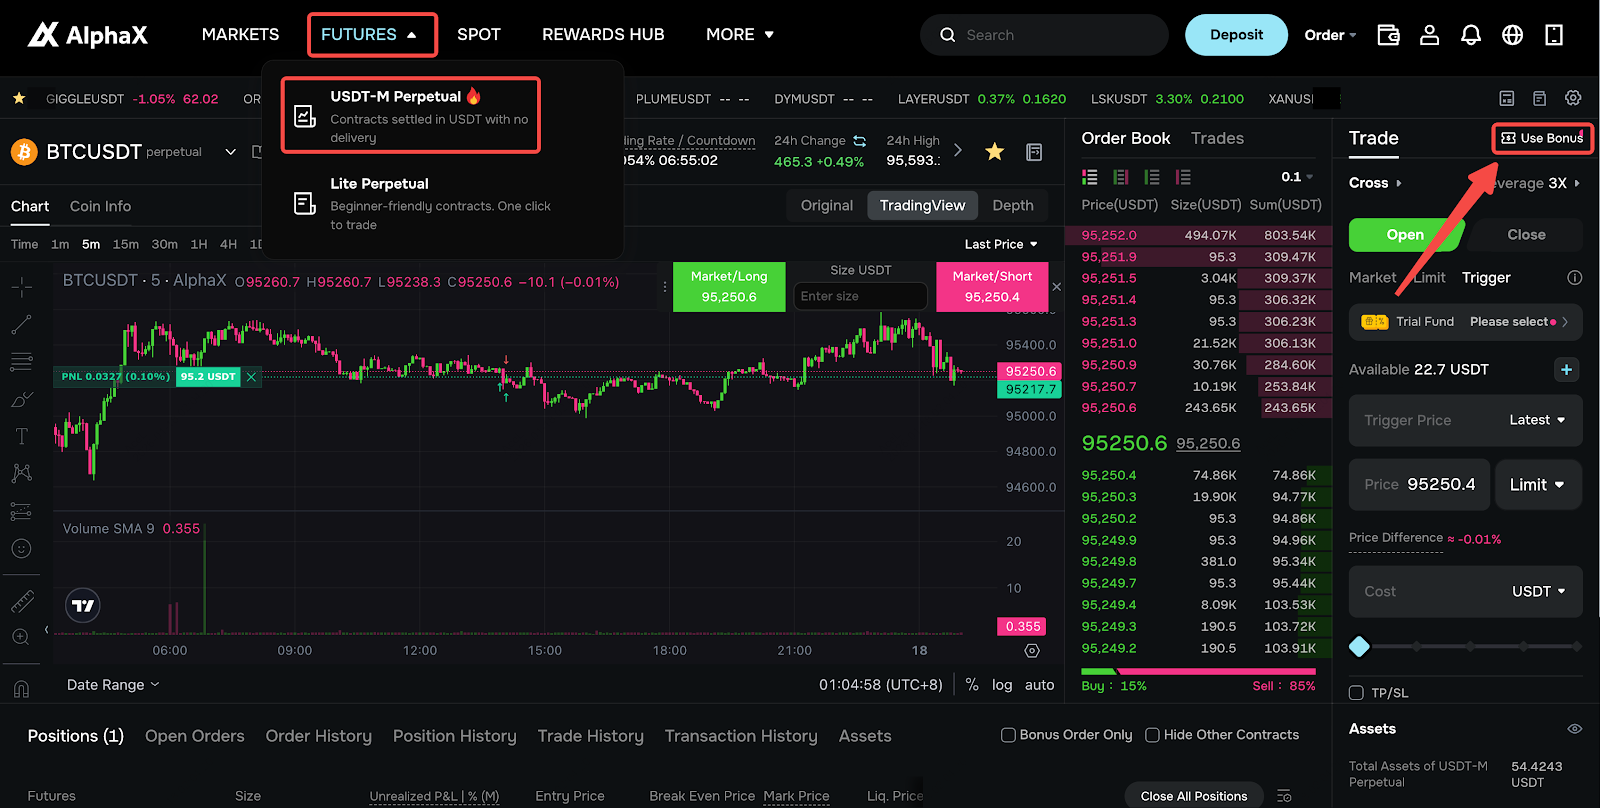Click the Search field
Screen dimensions: 1600x808
[x=1044, y=35]
